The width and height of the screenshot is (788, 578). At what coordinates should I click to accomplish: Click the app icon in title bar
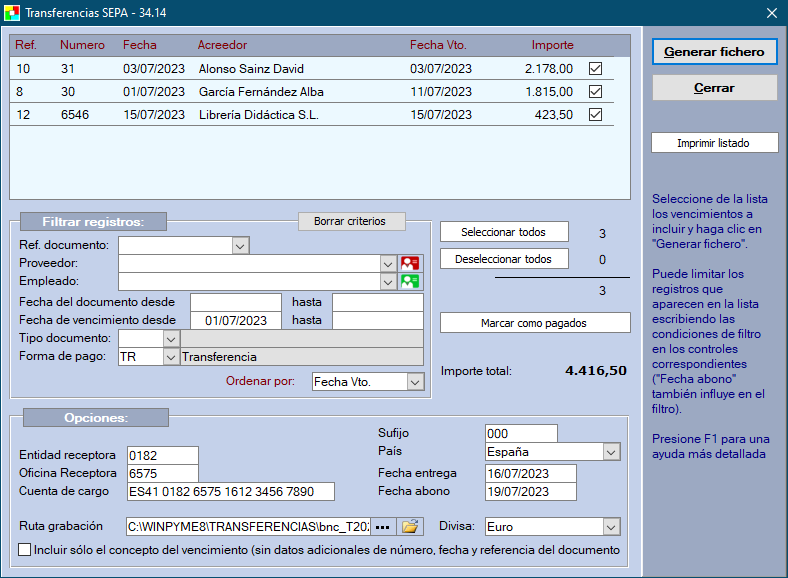[x=12, y=13]
